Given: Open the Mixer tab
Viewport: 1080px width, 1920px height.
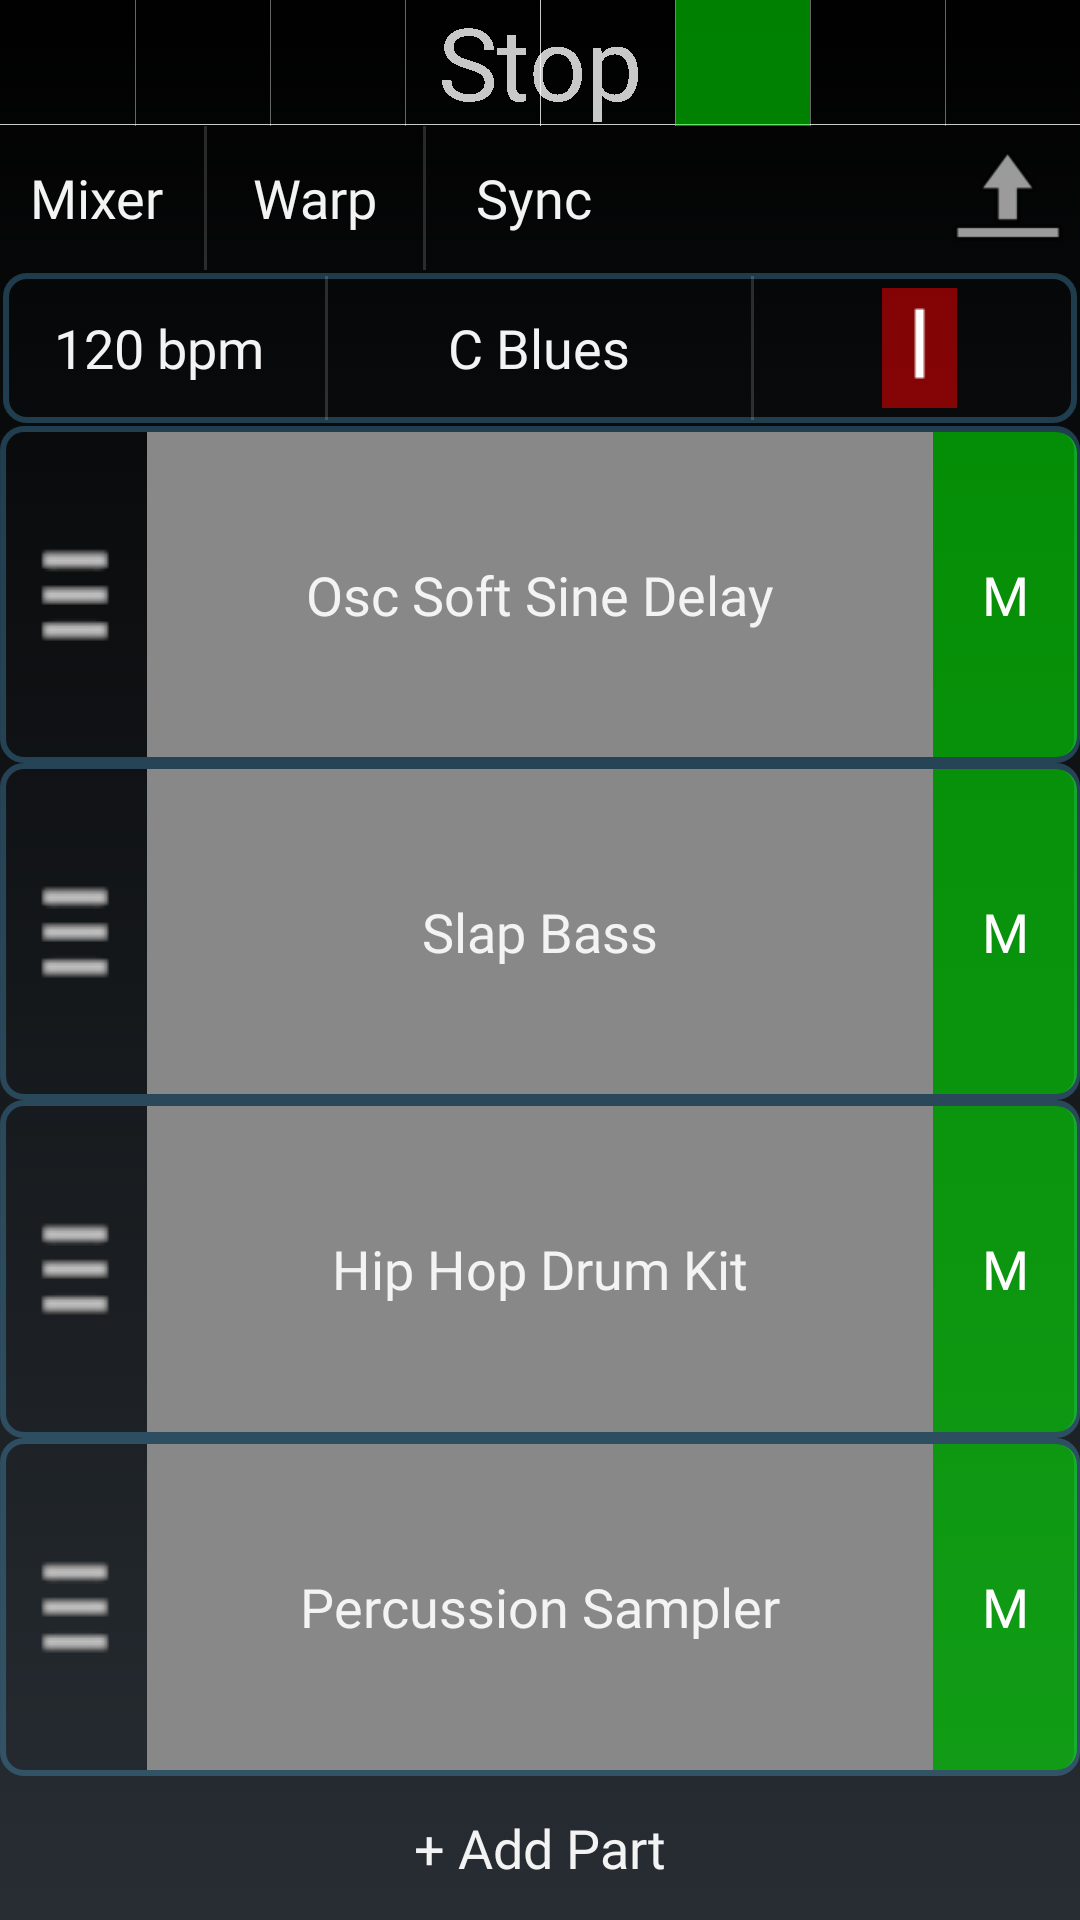Looking at the screenshot, I should (x=97, y=200).
